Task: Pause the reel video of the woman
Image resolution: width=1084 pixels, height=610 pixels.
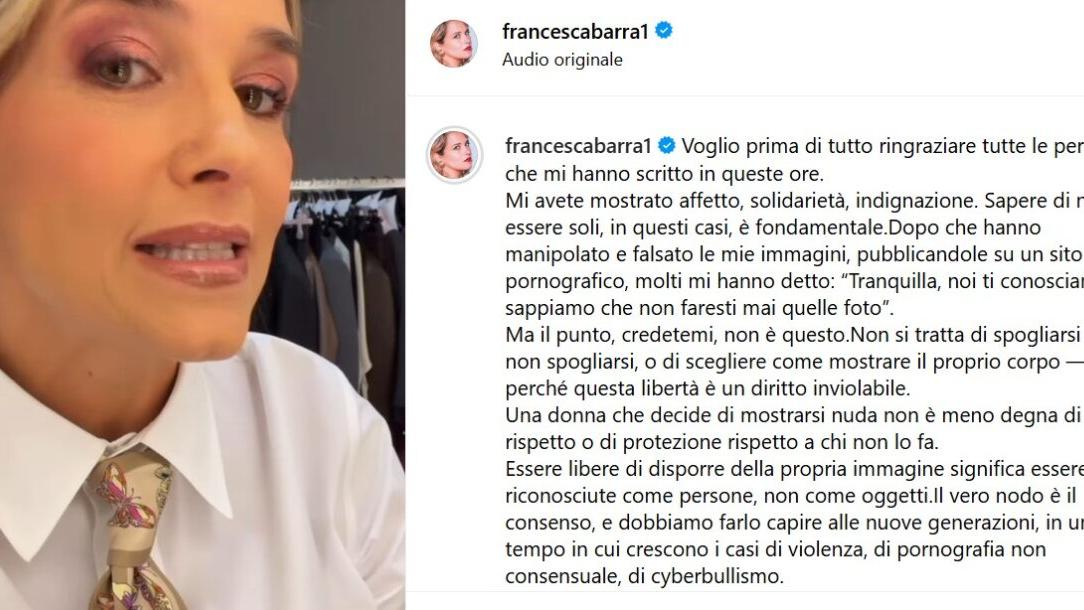Action: click(x=202, y=305)
